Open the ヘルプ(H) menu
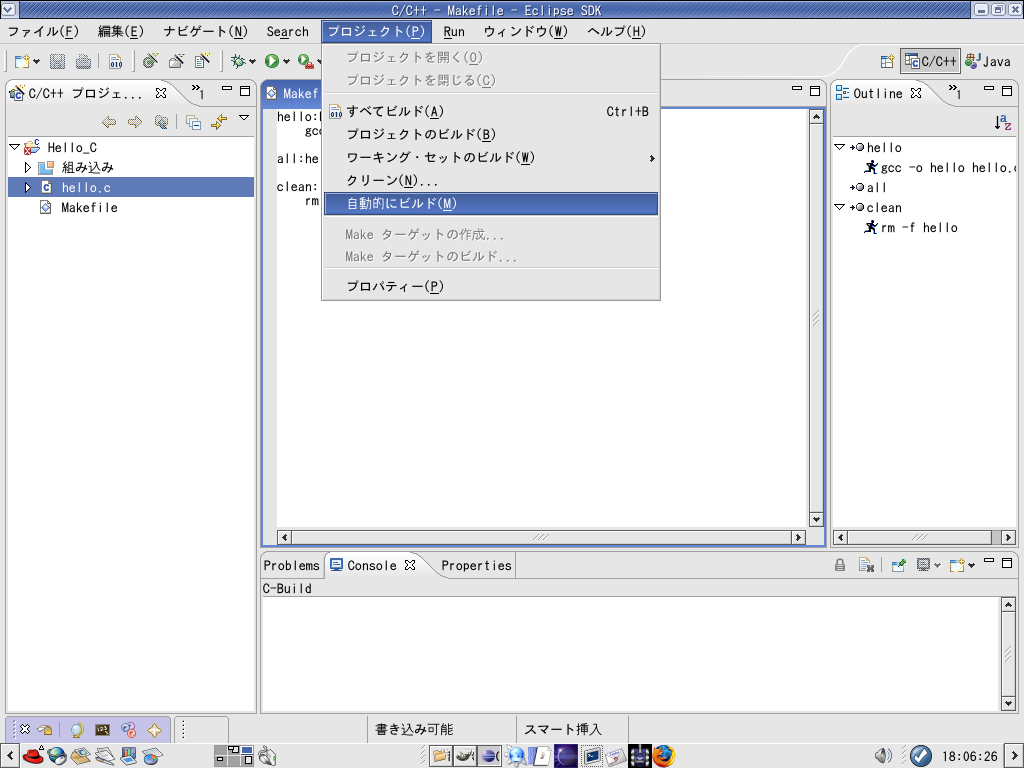Screen dimensions: 1024x768 tap(616, 31)
